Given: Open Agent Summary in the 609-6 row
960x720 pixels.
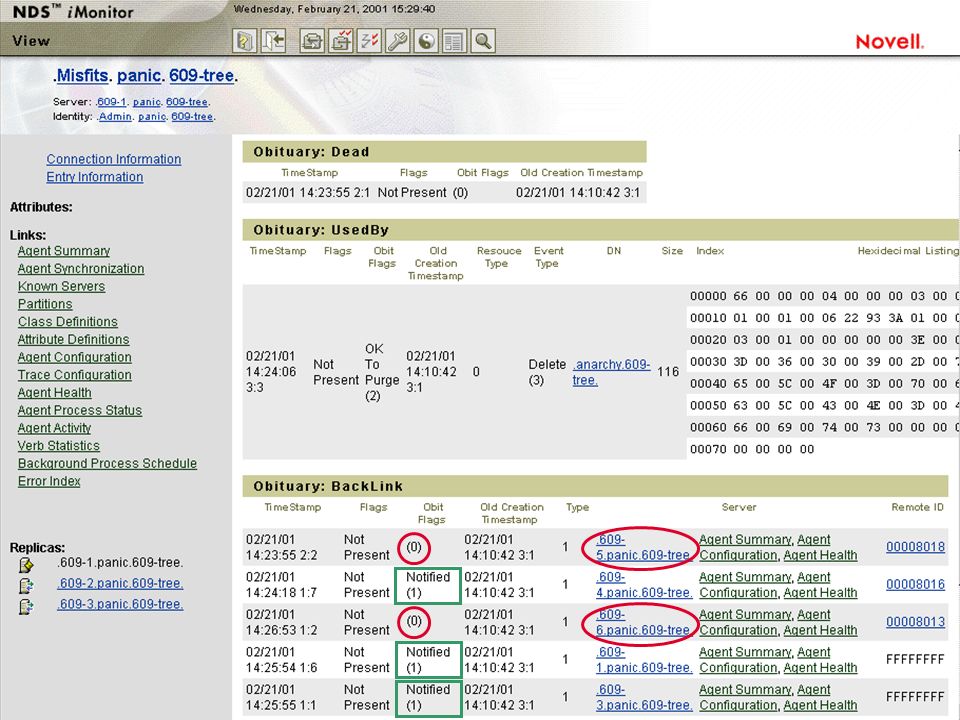Looking at the screenshot, I should 745,614.
